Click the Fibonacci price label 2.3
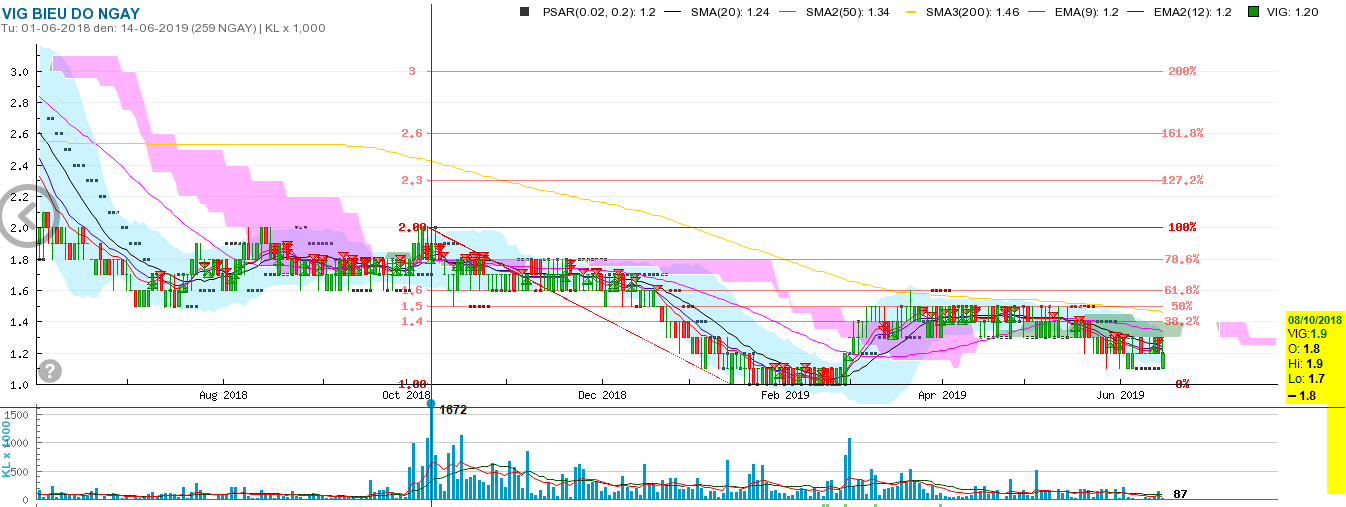1346x507 pixels. tap(414, 180)
